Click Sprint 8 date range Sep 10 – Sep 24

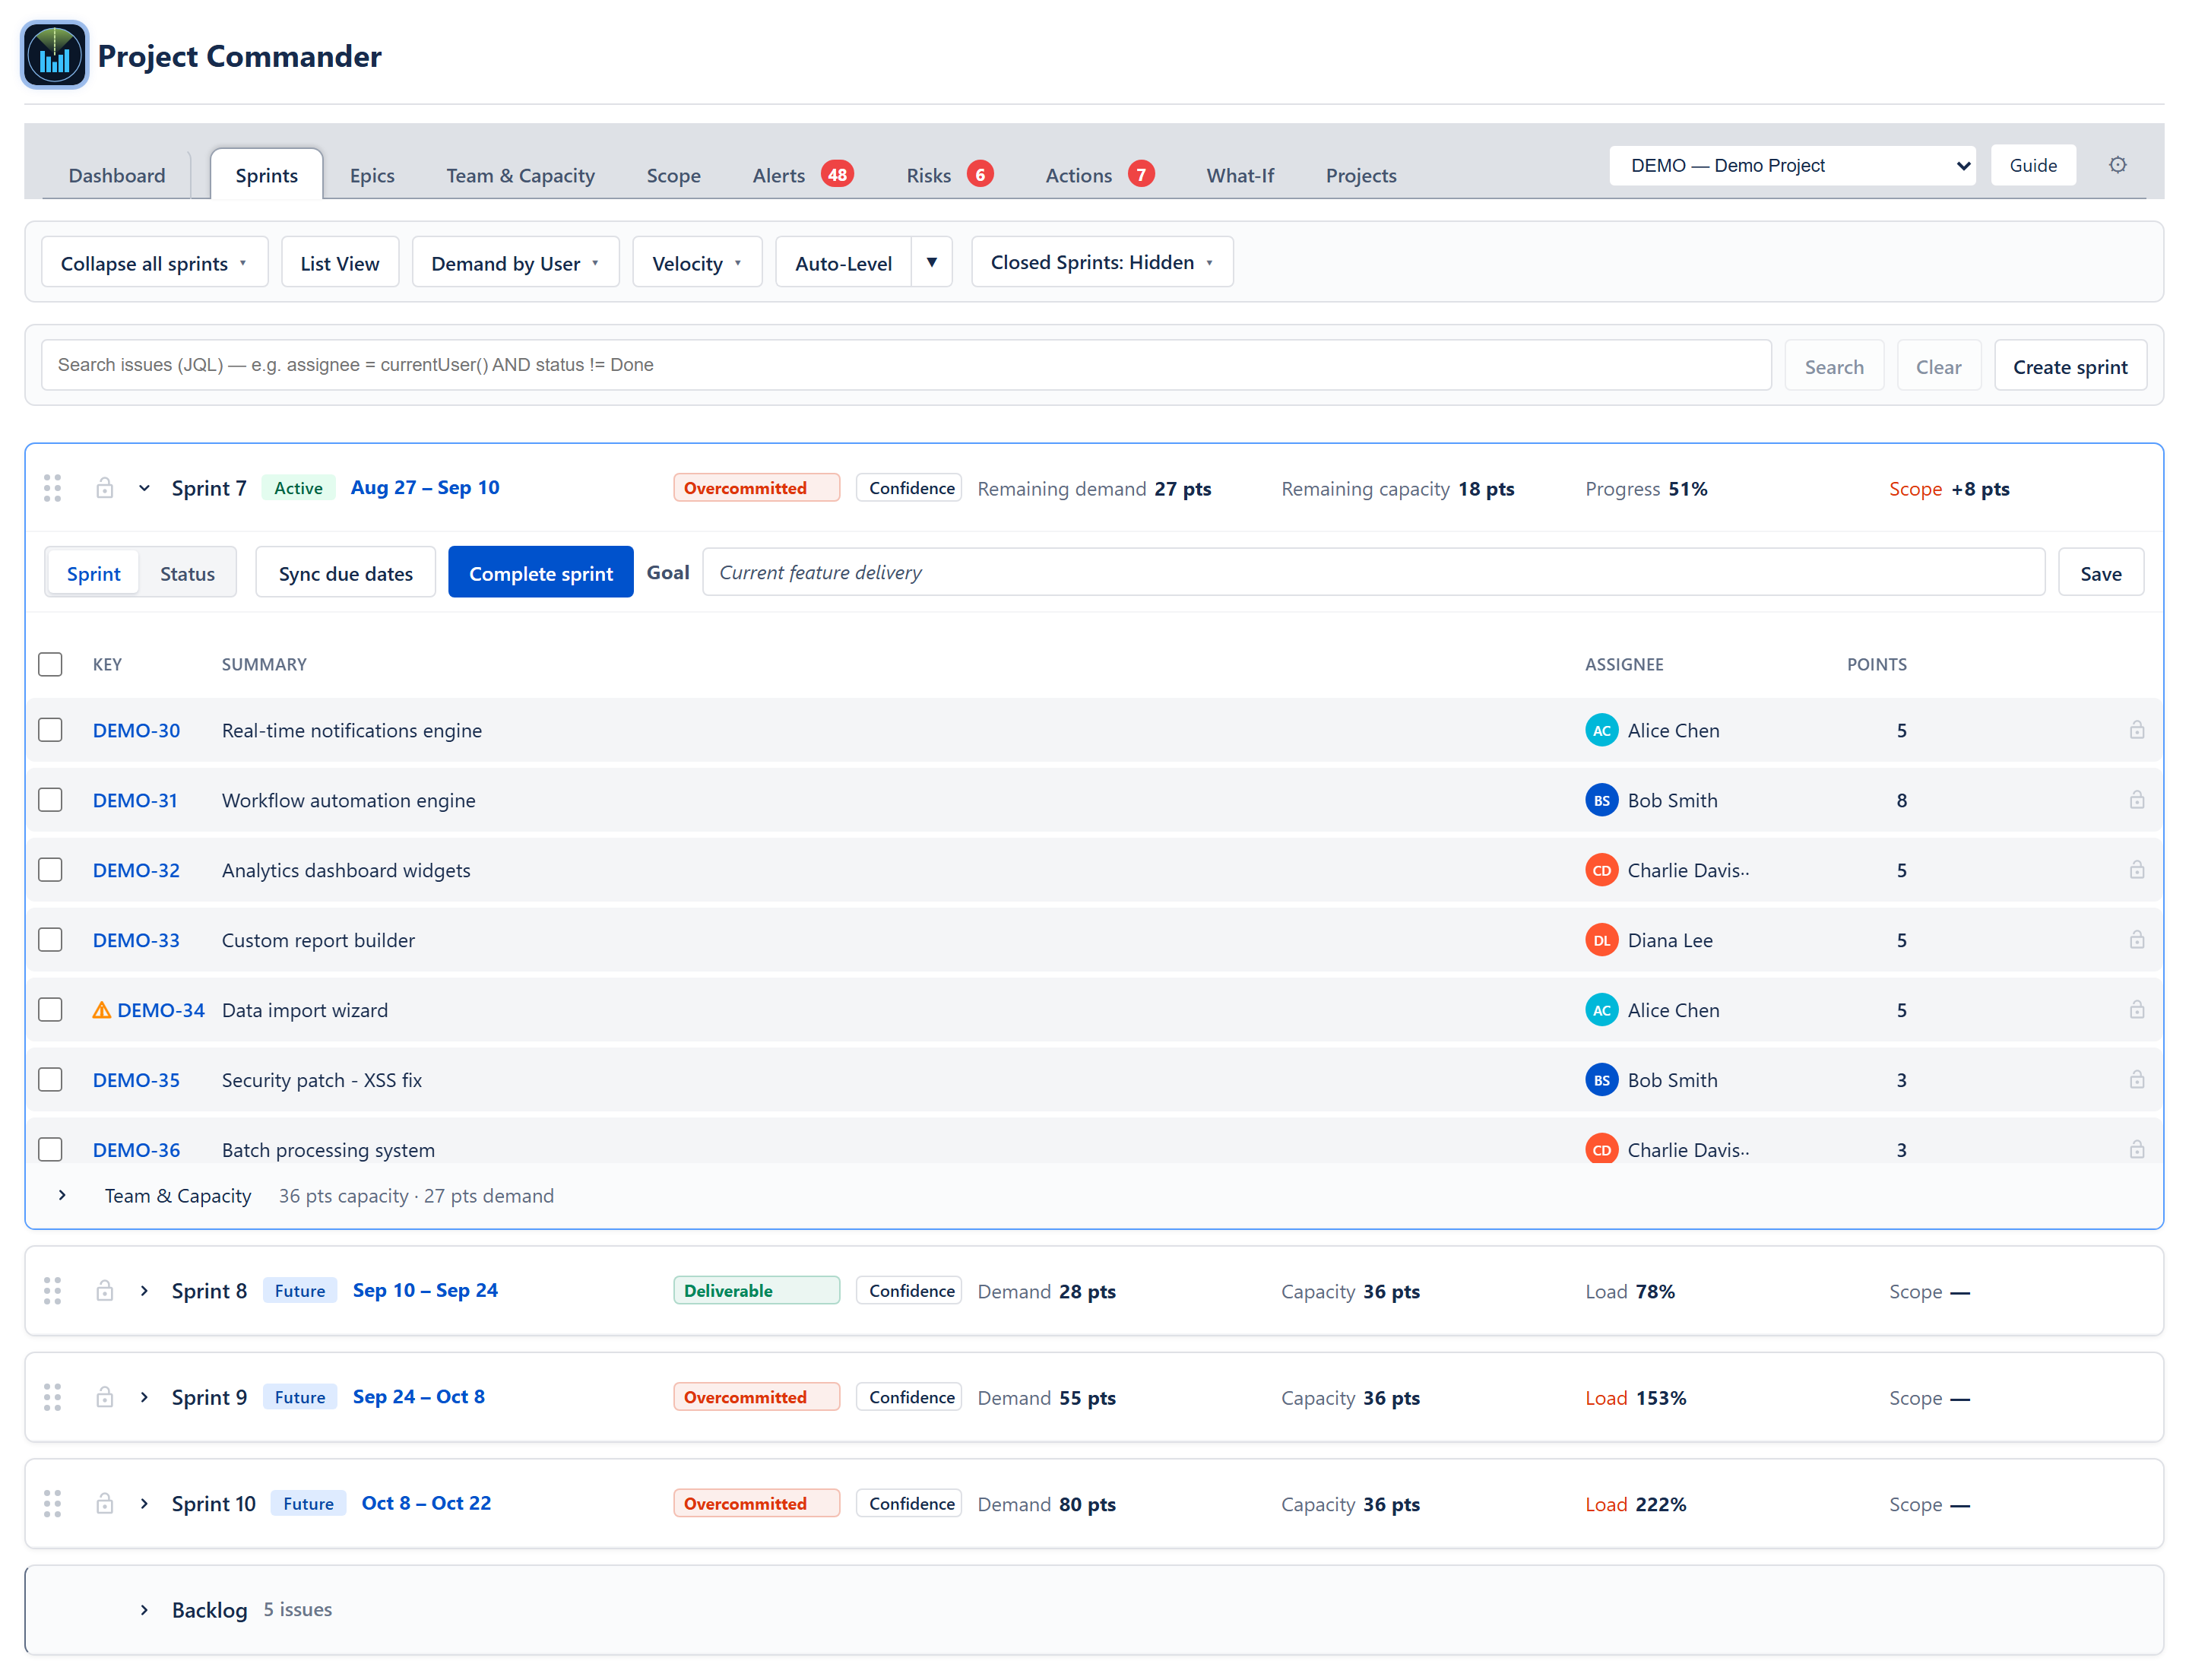425,1290
